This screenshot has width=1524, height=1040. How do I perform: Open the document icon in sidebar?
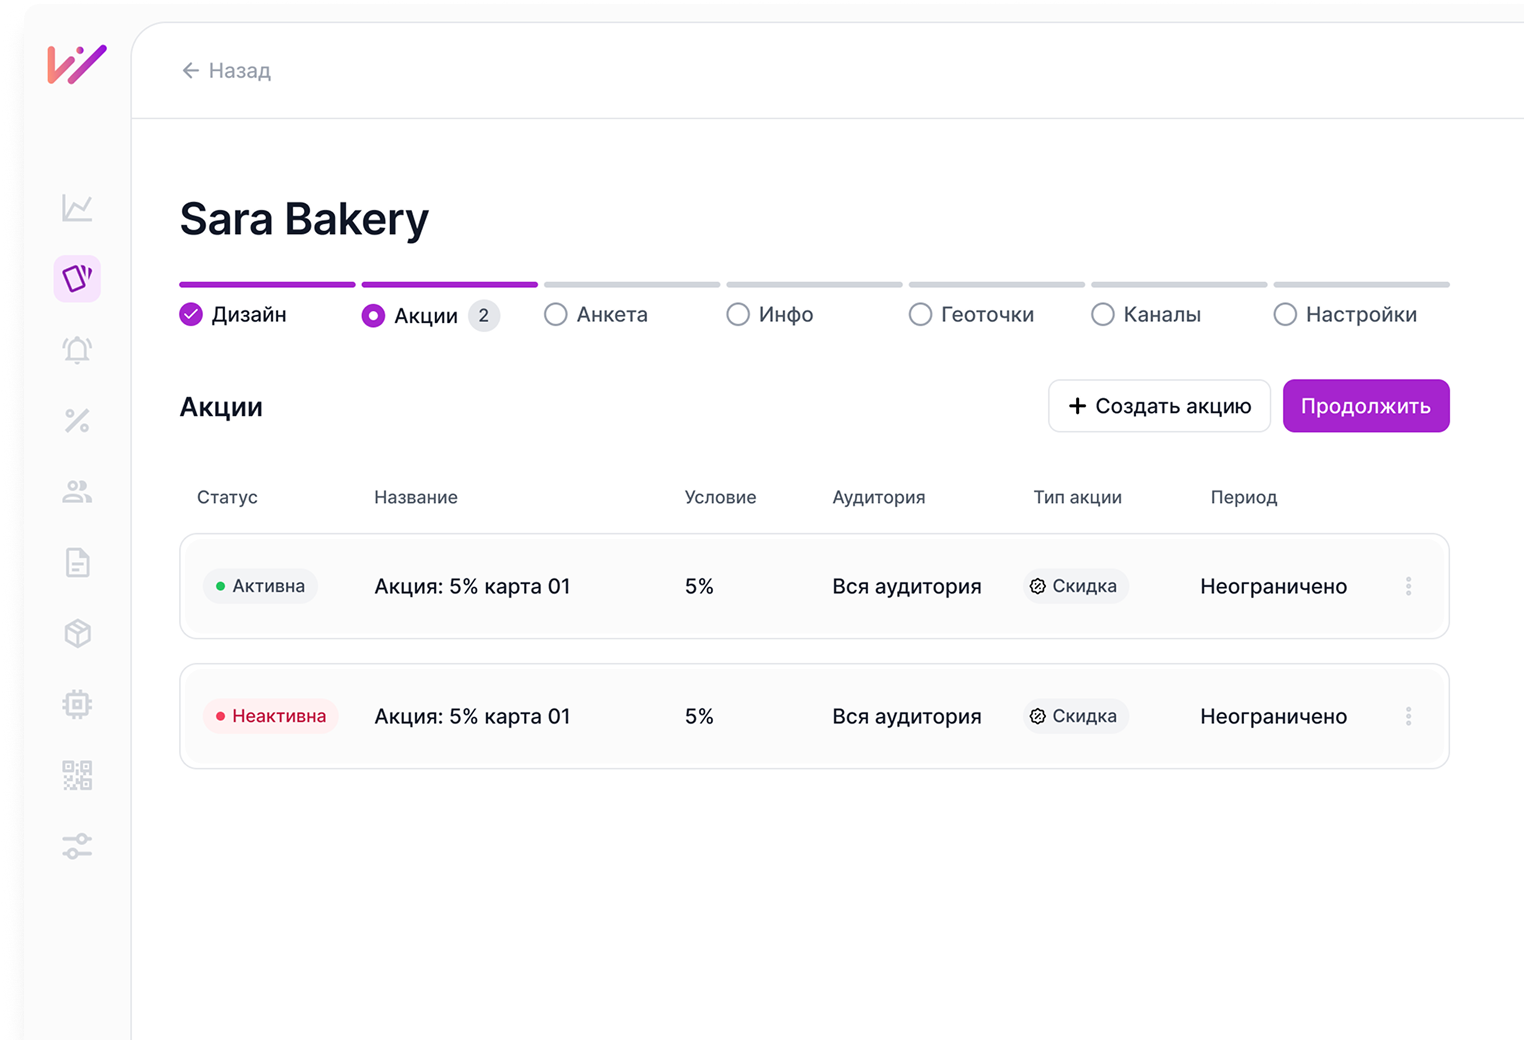click(x=77, y=563)
